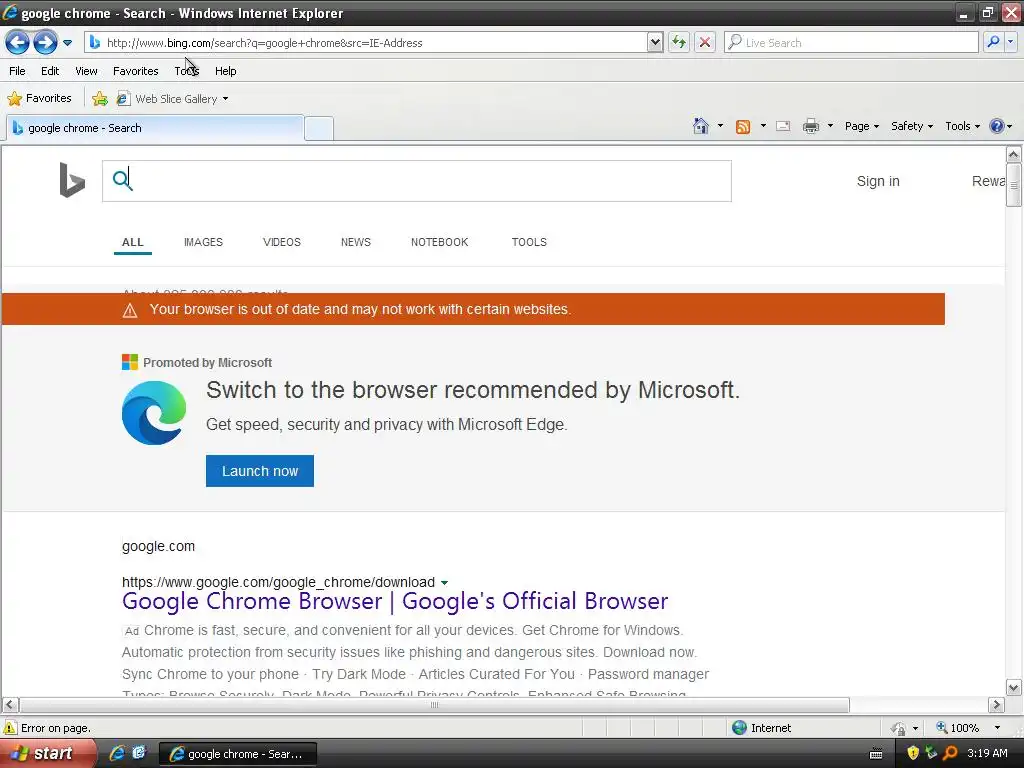
Task: Open the Favorites menu in menu bar
Action: point(135,71)
